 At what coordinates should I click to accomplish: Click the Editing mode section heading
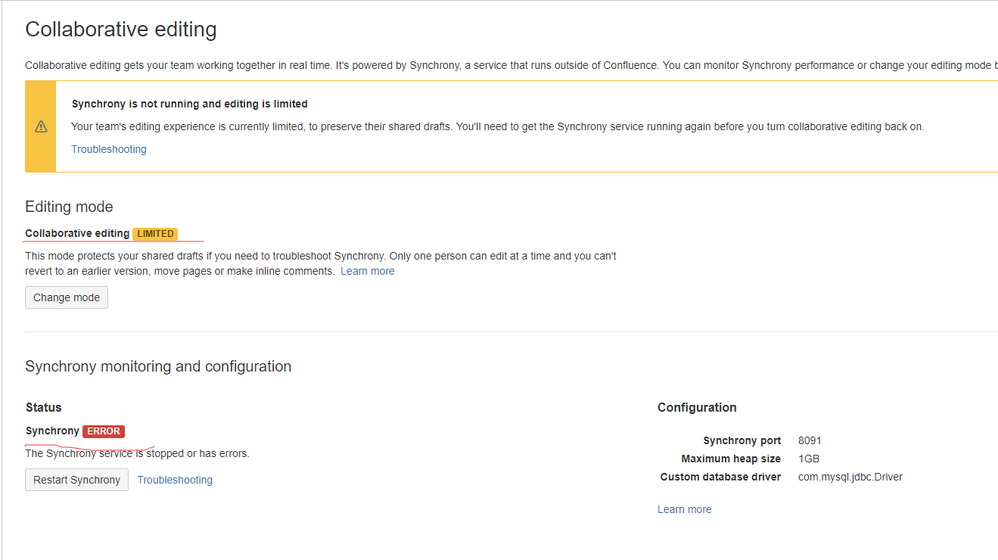(x=69, y=207)
